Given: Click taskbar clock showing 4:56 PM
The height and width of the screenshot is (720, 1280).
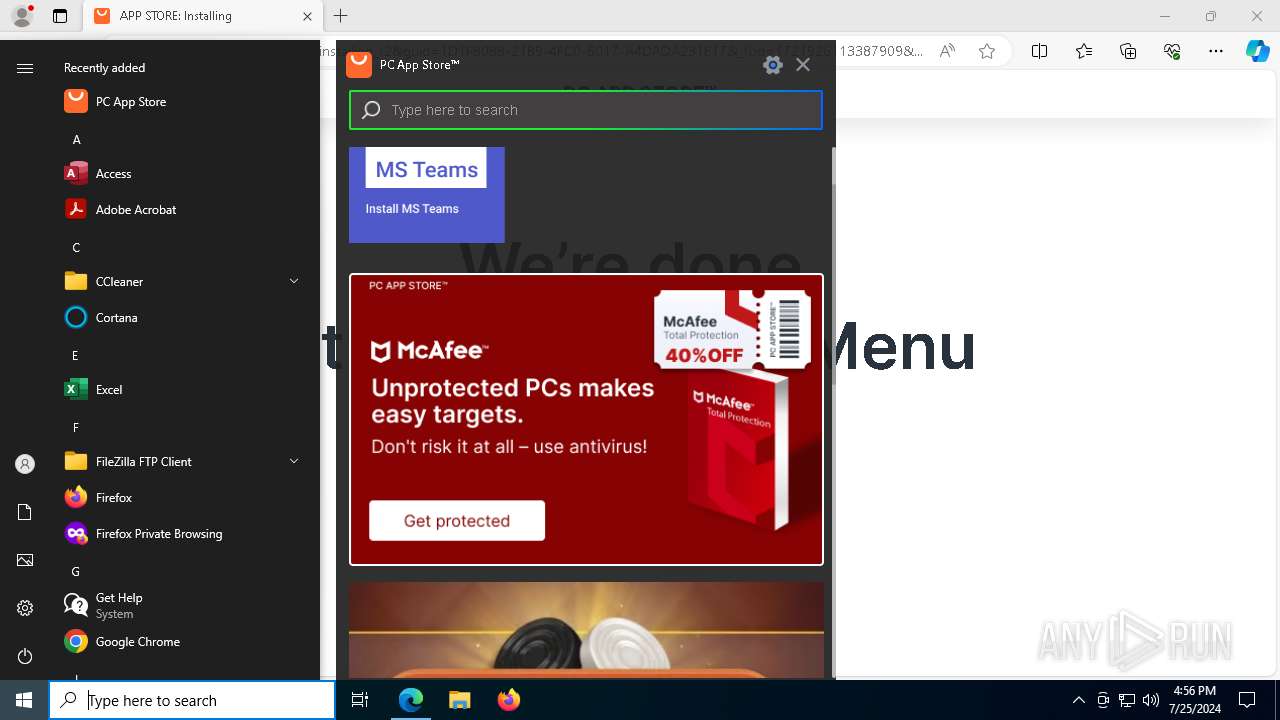Looking at the screenshot, I should click(x=1194, y=700).
